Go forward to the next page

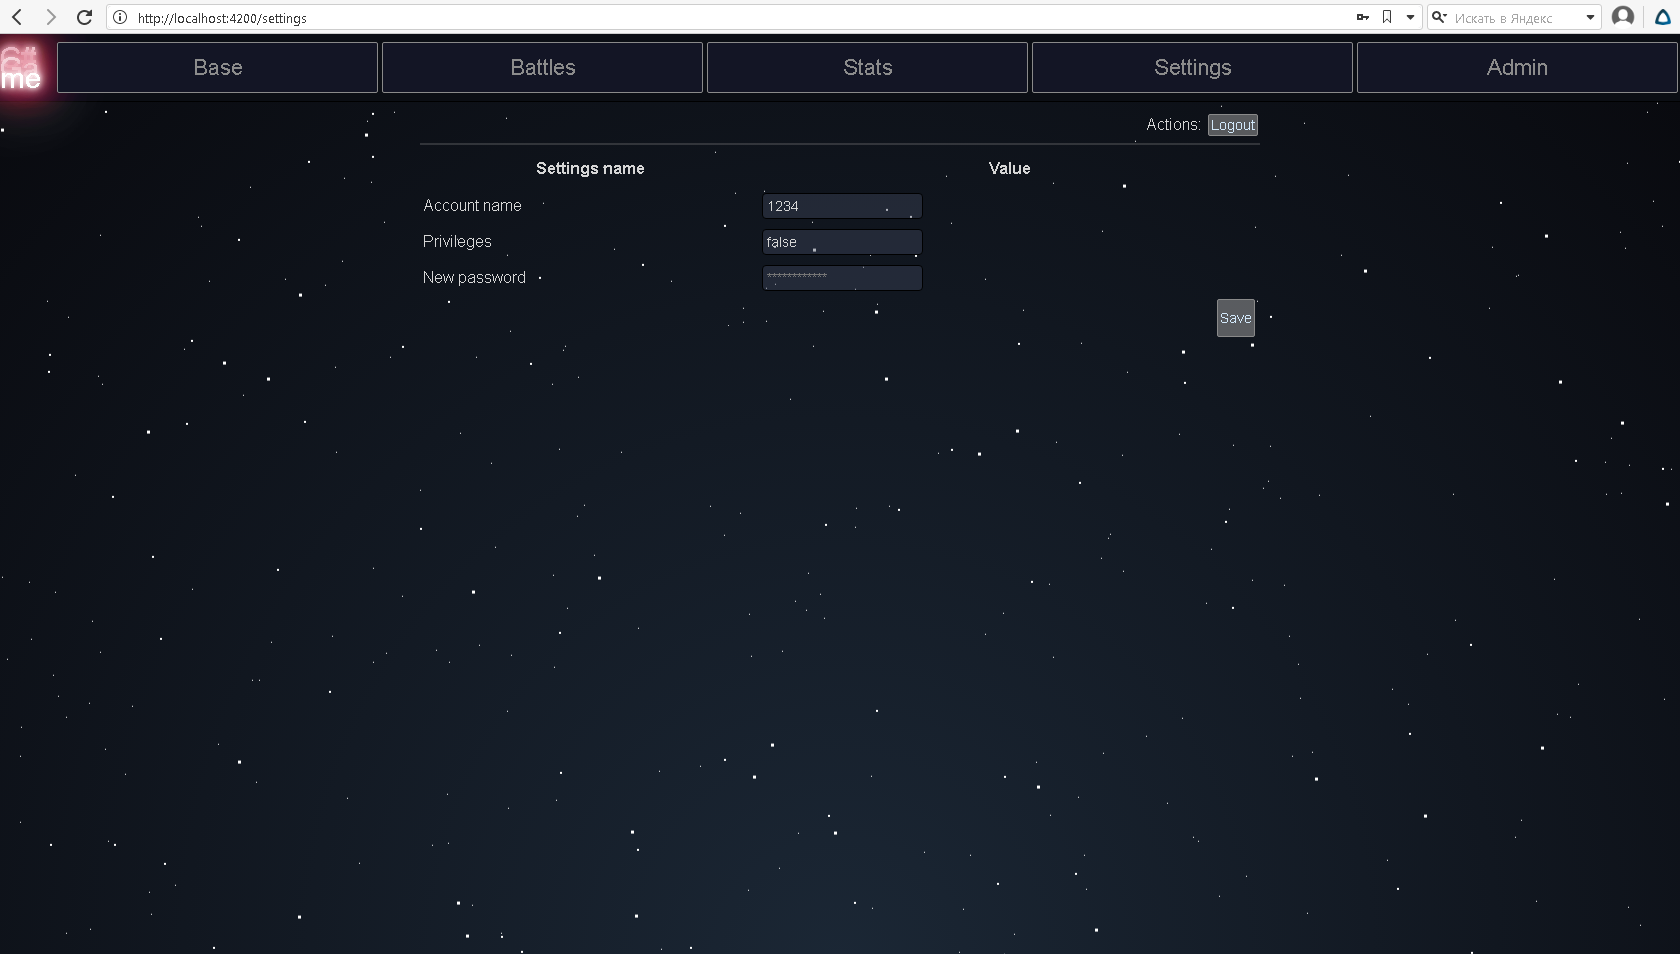click(x=51, y=17)
